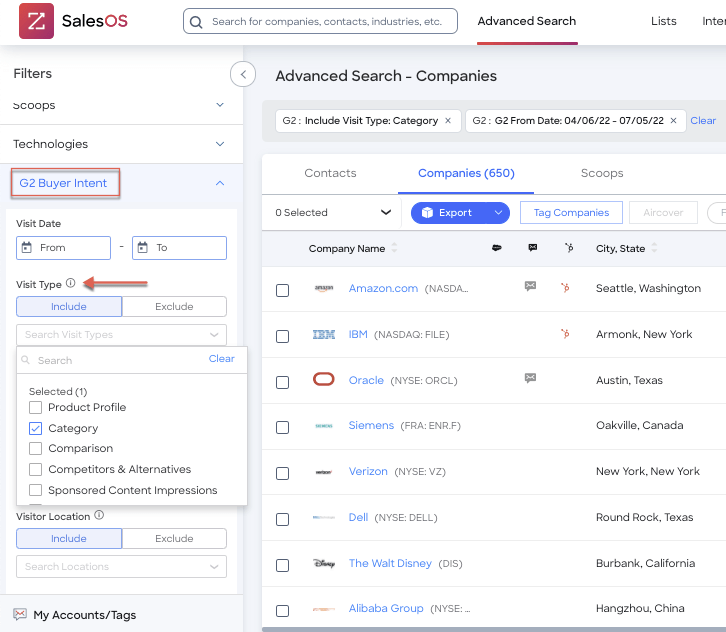Clear the selected visit types

(x=221, y=358)
